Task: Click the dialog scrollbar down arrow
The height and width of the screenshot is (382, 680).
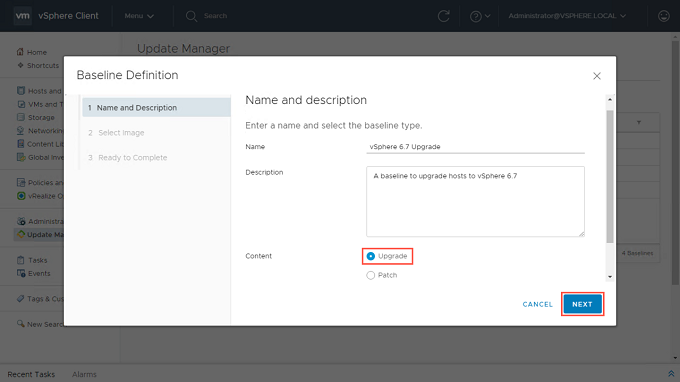Action: [610, 277]
